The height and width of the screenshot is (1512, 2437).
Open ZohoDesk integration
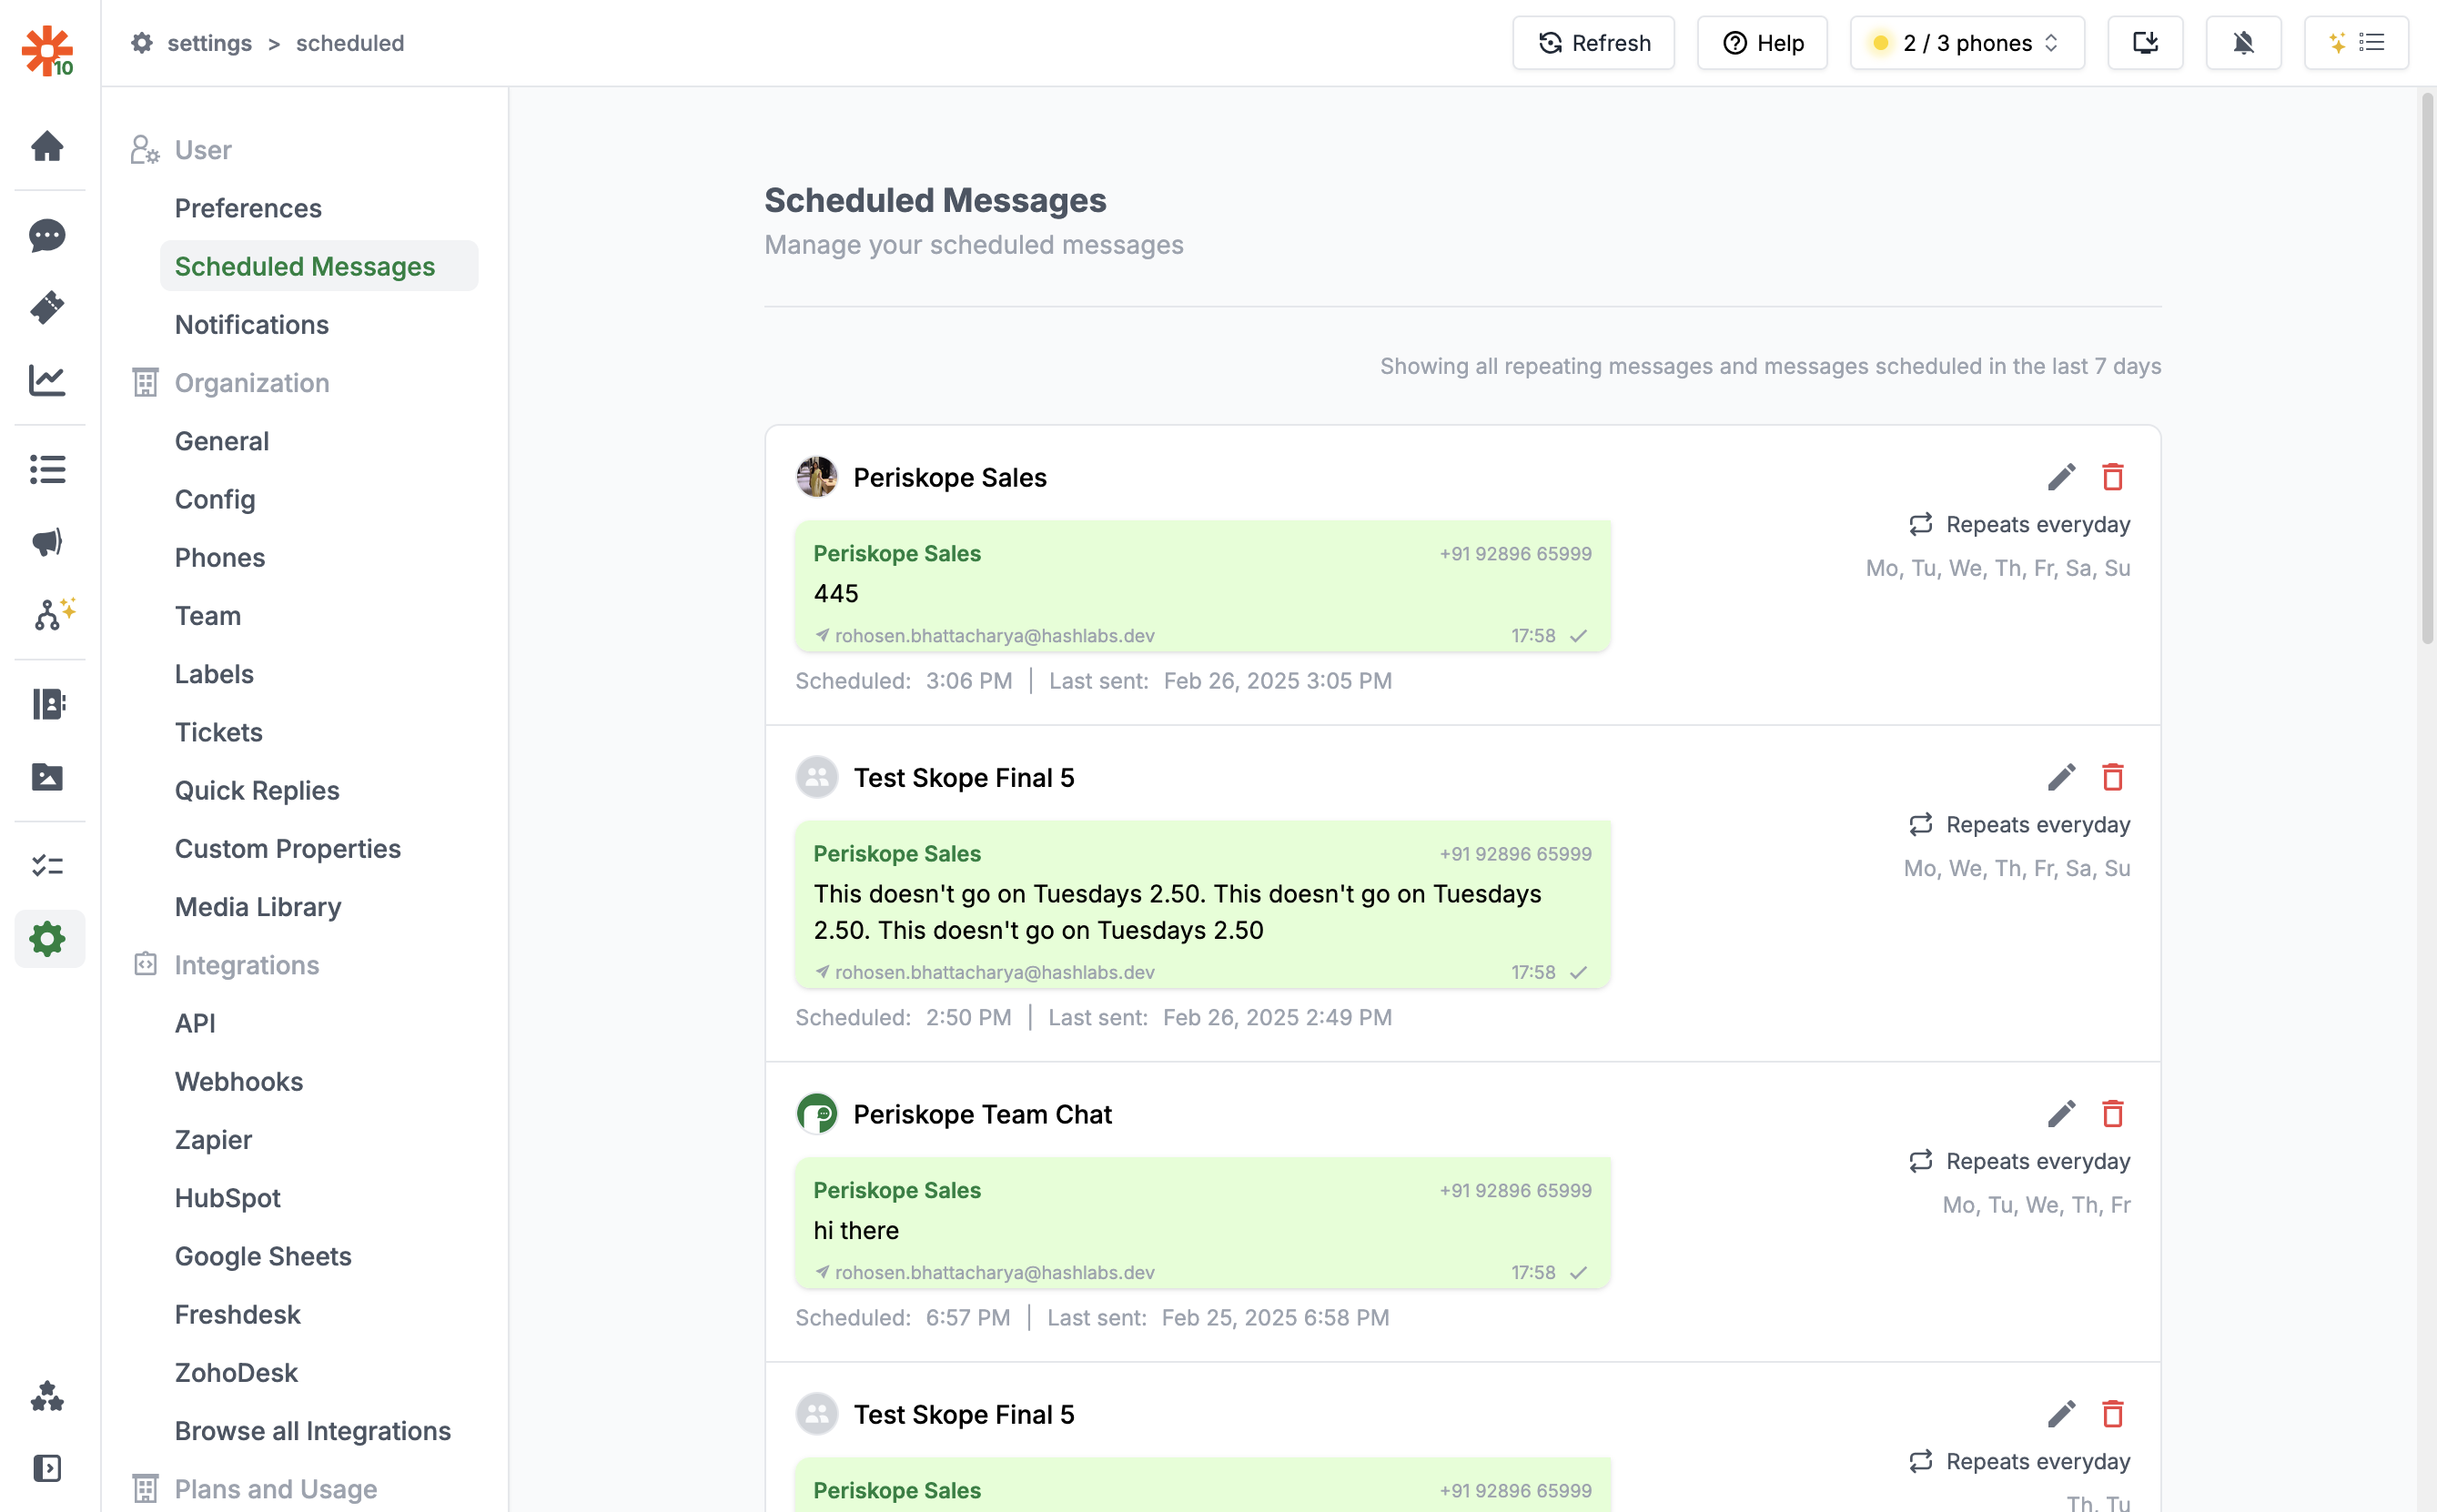(236, 1372)
